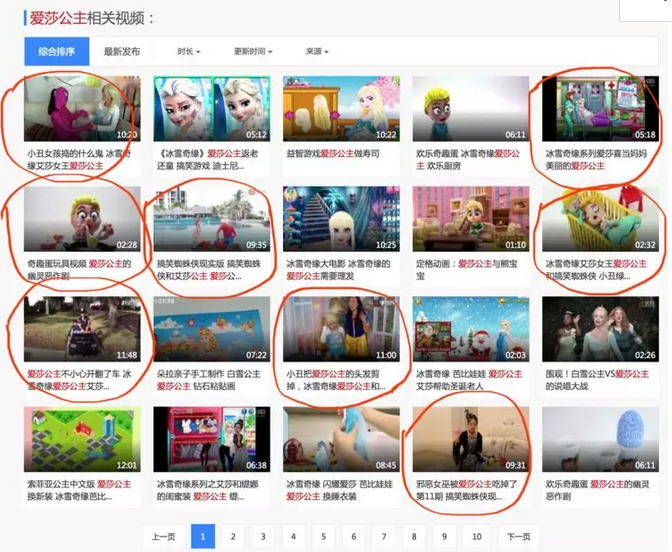Open the 11:00 Snow White costume thumbnail
The width and height of the screenshot is (672, 552).
coord(341,329)
